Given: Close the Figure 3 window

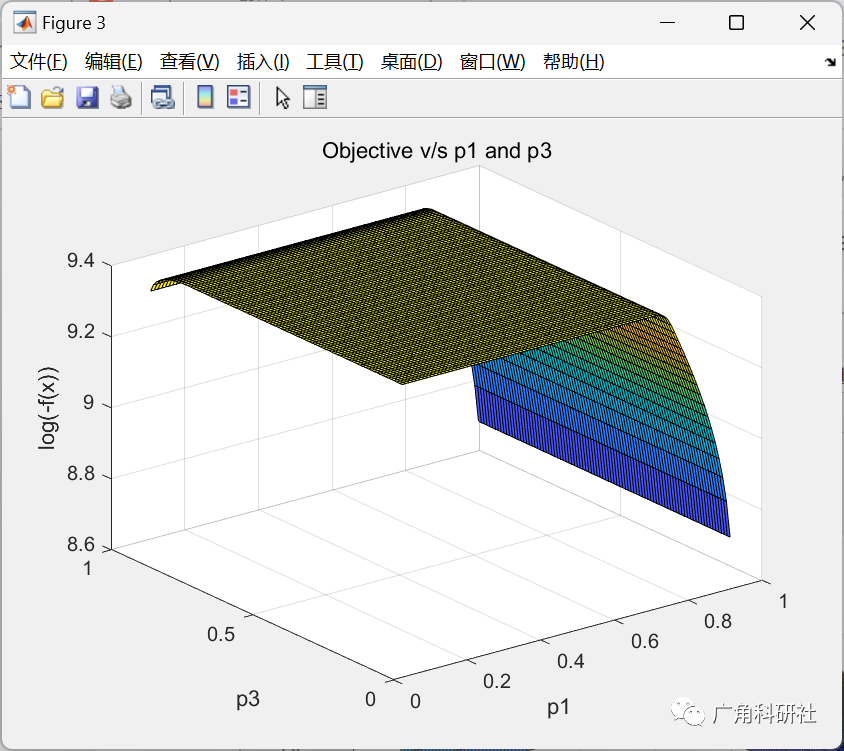Looking at the screenshot, I should [807, 23].
